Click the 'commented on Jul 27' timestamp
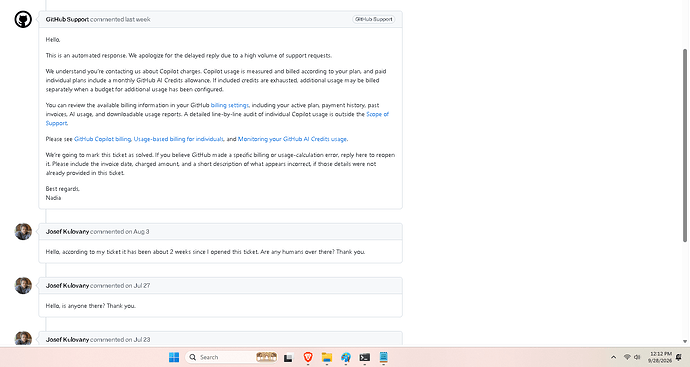 coord(120,286)
